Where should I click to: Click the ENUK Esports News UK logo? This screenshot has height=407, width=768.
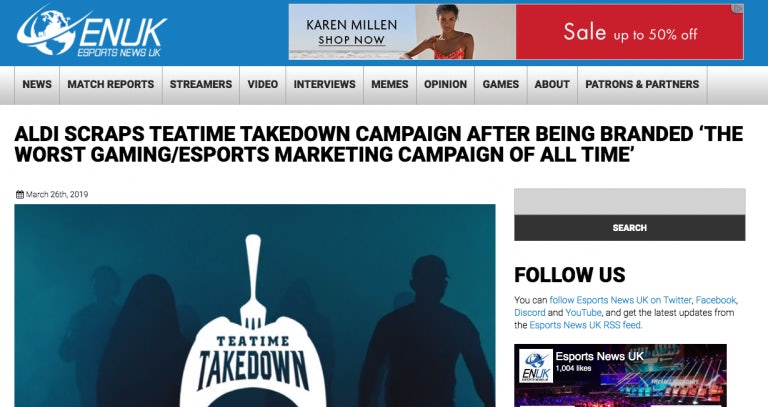[x=92, y=32]
